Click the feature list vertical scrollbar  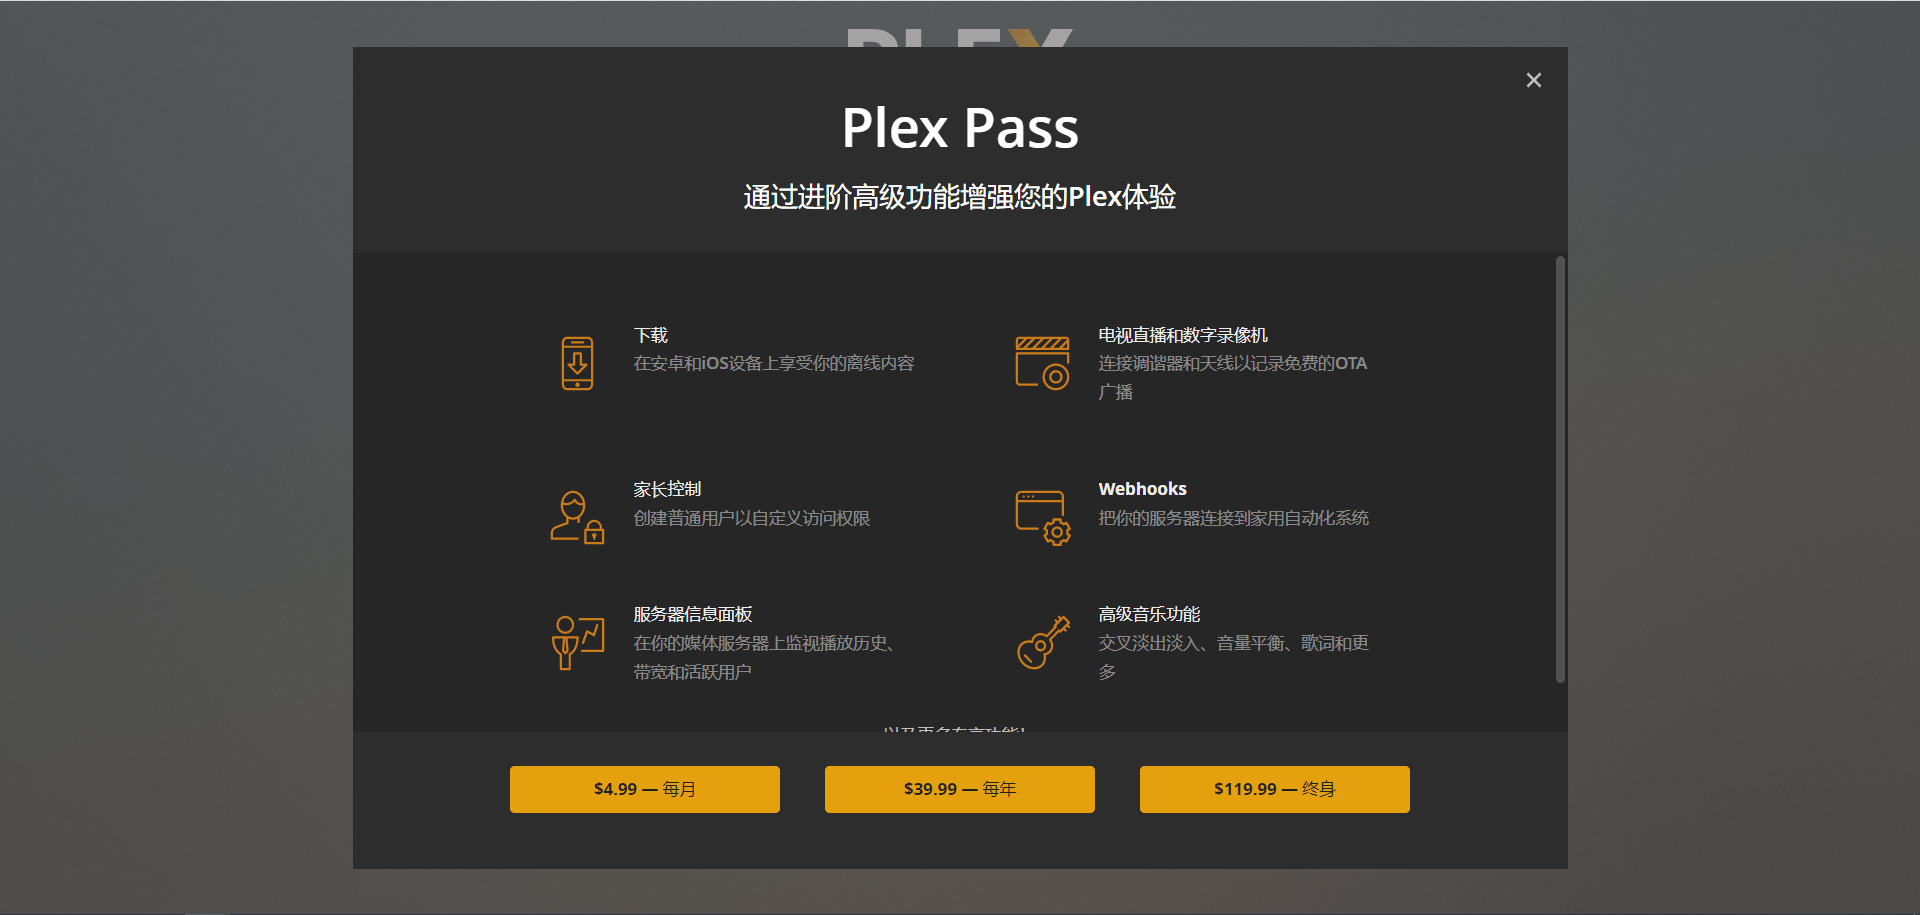pyautogui.click(x=1560, y=470)
